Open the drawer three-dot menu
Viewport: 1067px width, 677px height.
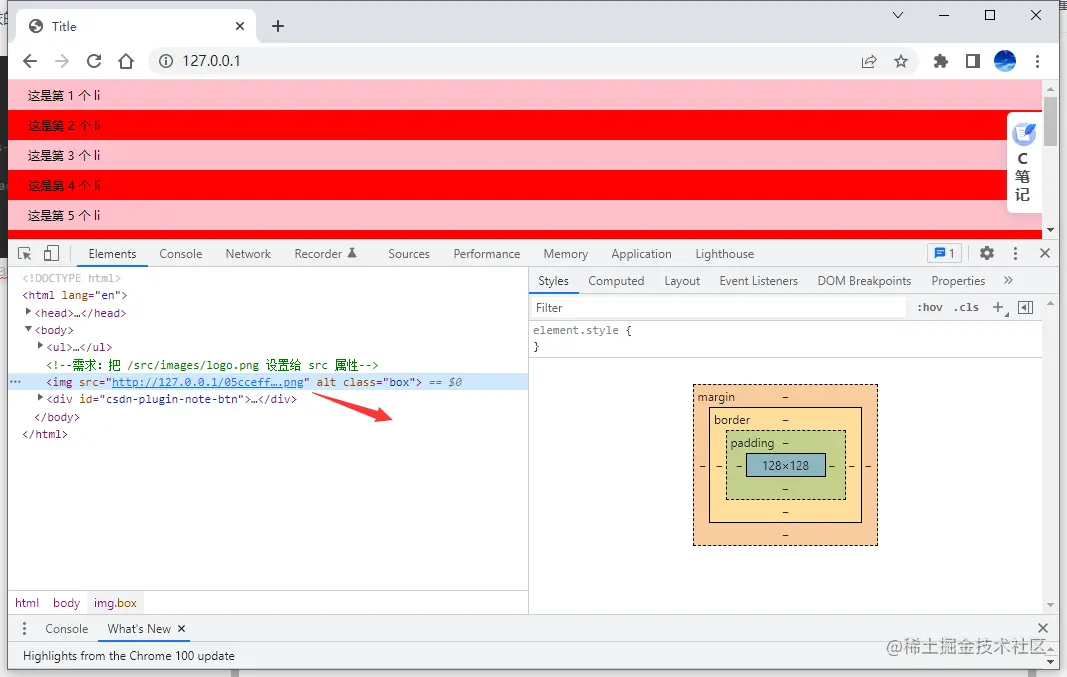[x=24, y=629]
